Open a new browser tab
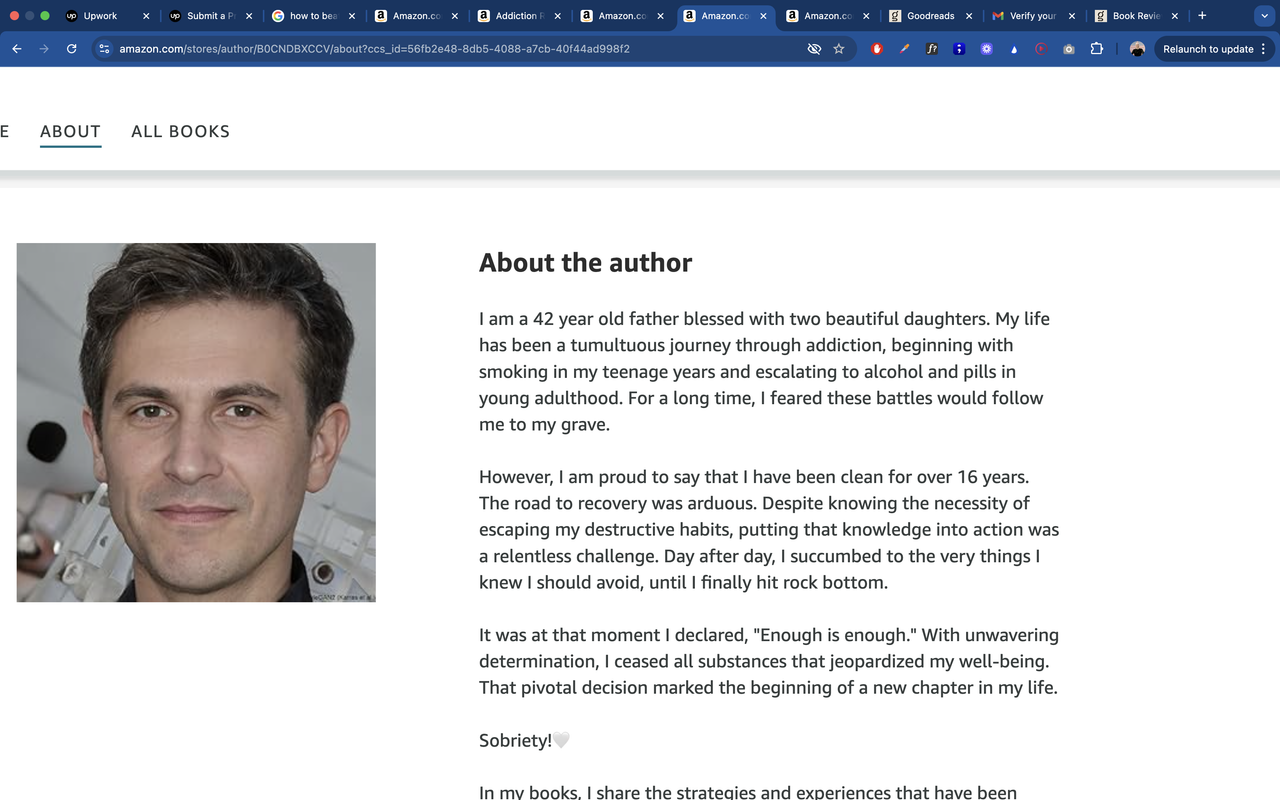Screen dimensions: 1280x800 pos(1202,15)
